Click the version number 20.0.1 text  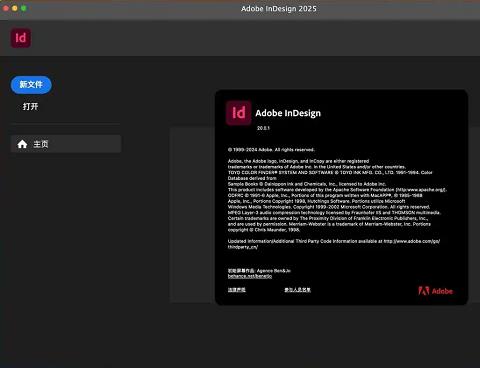coord(263,128)
